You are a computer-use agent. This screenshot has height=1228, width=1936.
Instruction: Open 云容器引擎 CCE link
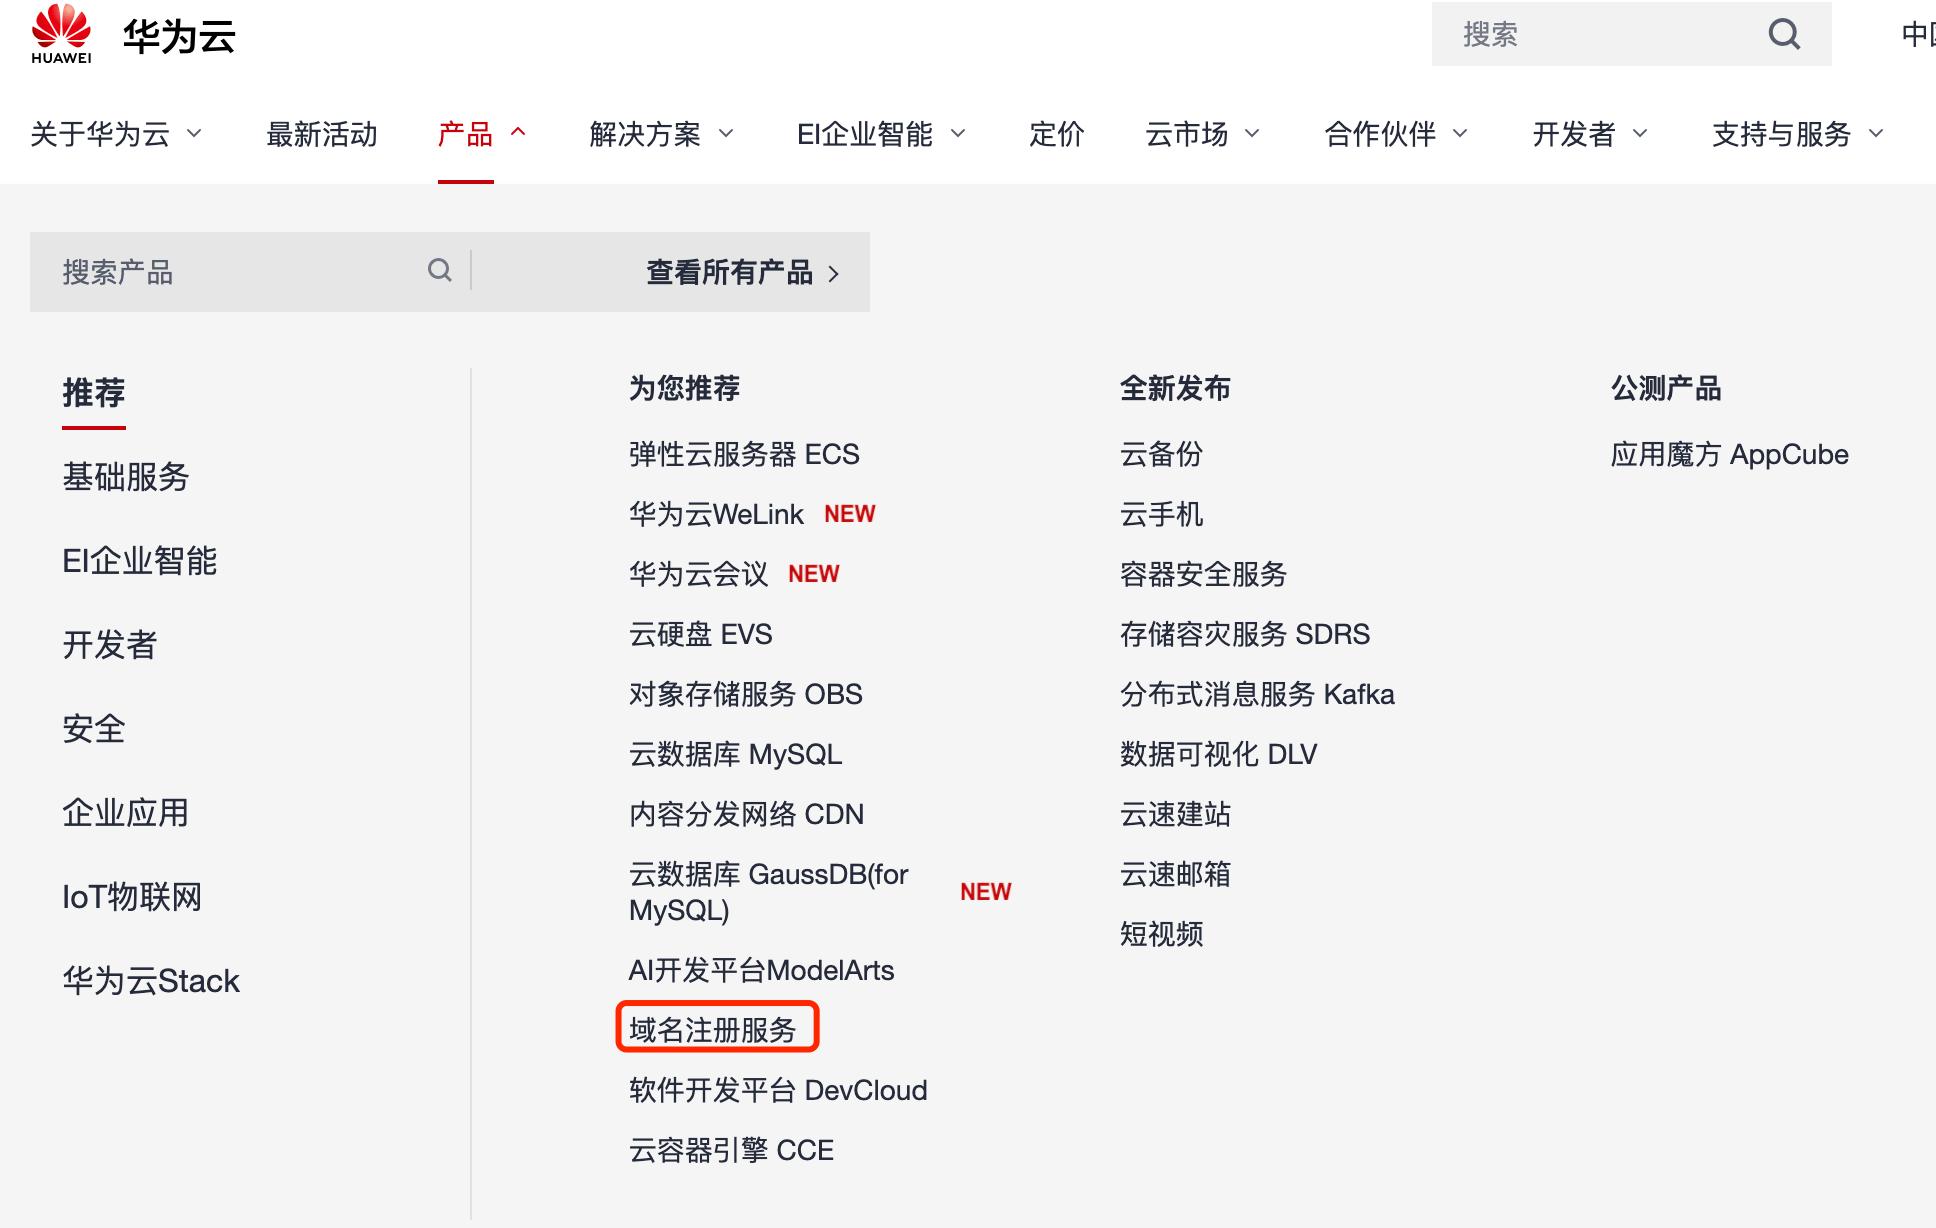pos(729,1150)
